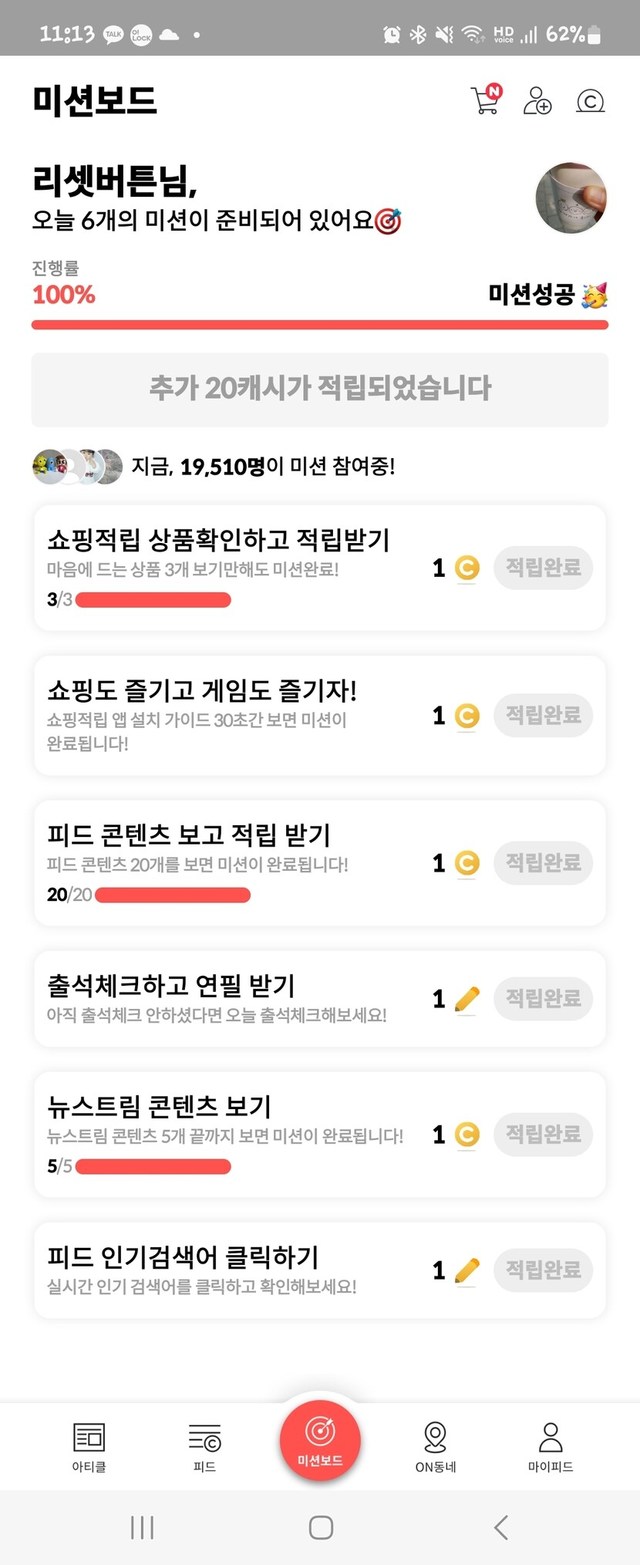Tap the 100% mission progress bar

point(320,324)
